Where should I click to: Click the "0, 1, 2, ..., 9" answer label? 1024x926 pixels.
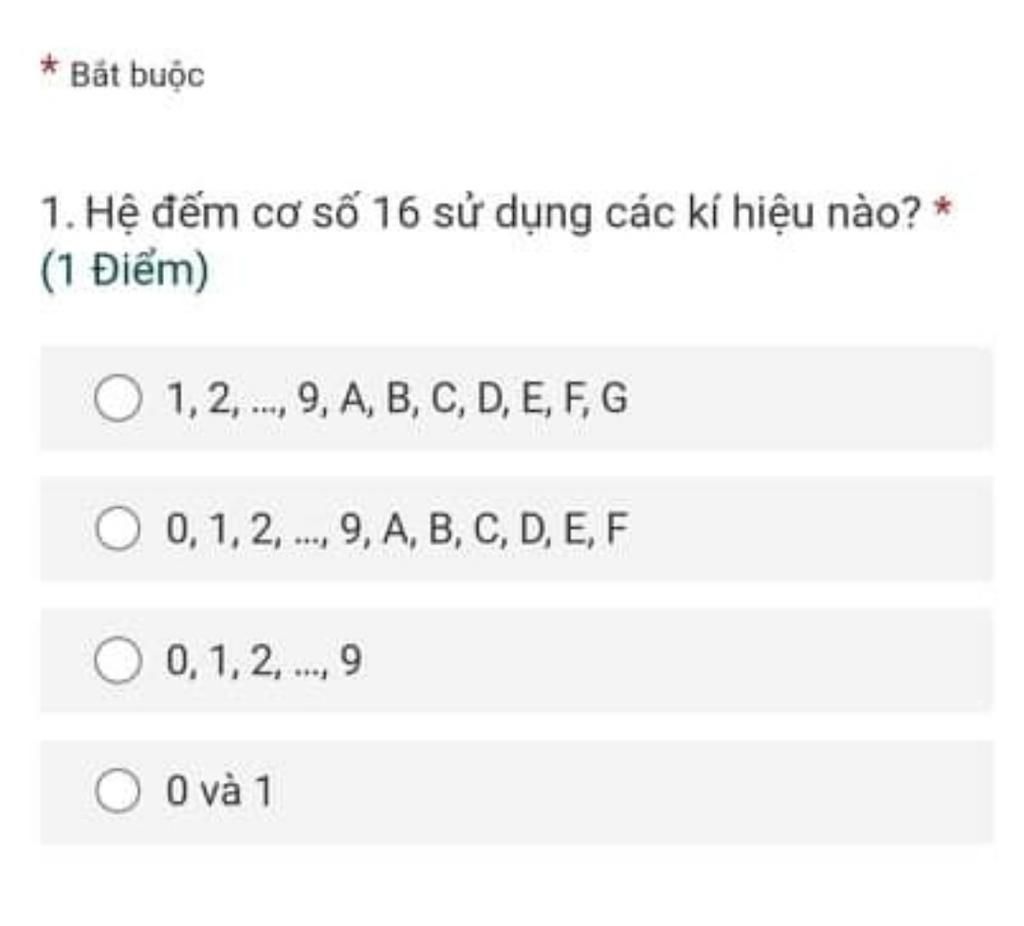coord(264,660)
